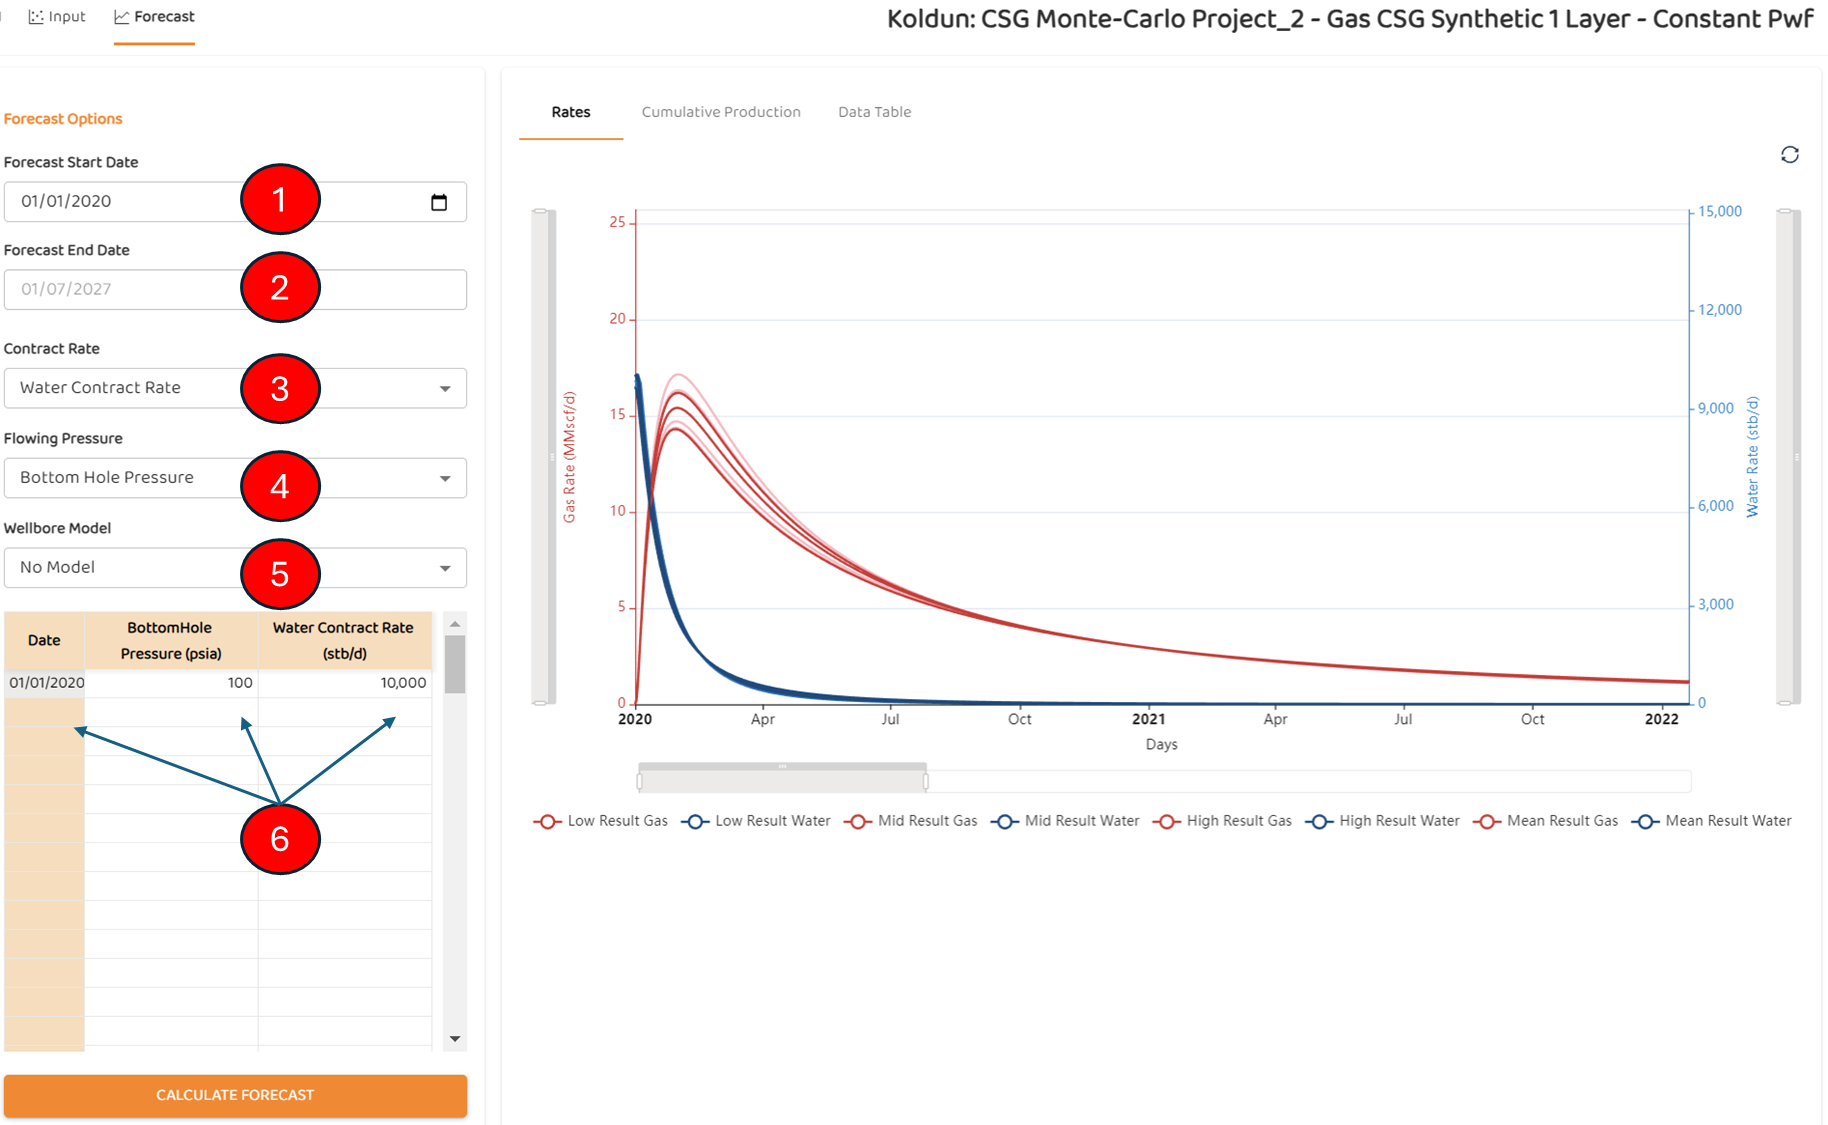Hide the High Result Gas series

point(1223,821)
